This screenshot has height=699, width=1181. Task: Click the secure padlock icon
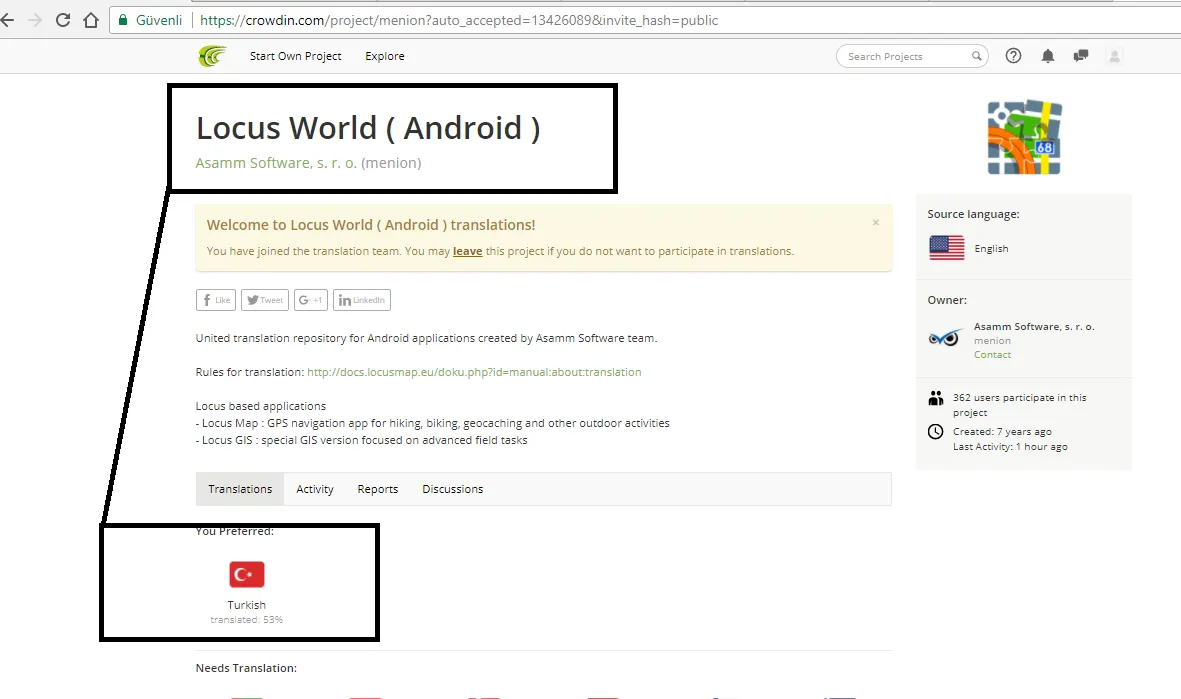[x=124, y=20]
